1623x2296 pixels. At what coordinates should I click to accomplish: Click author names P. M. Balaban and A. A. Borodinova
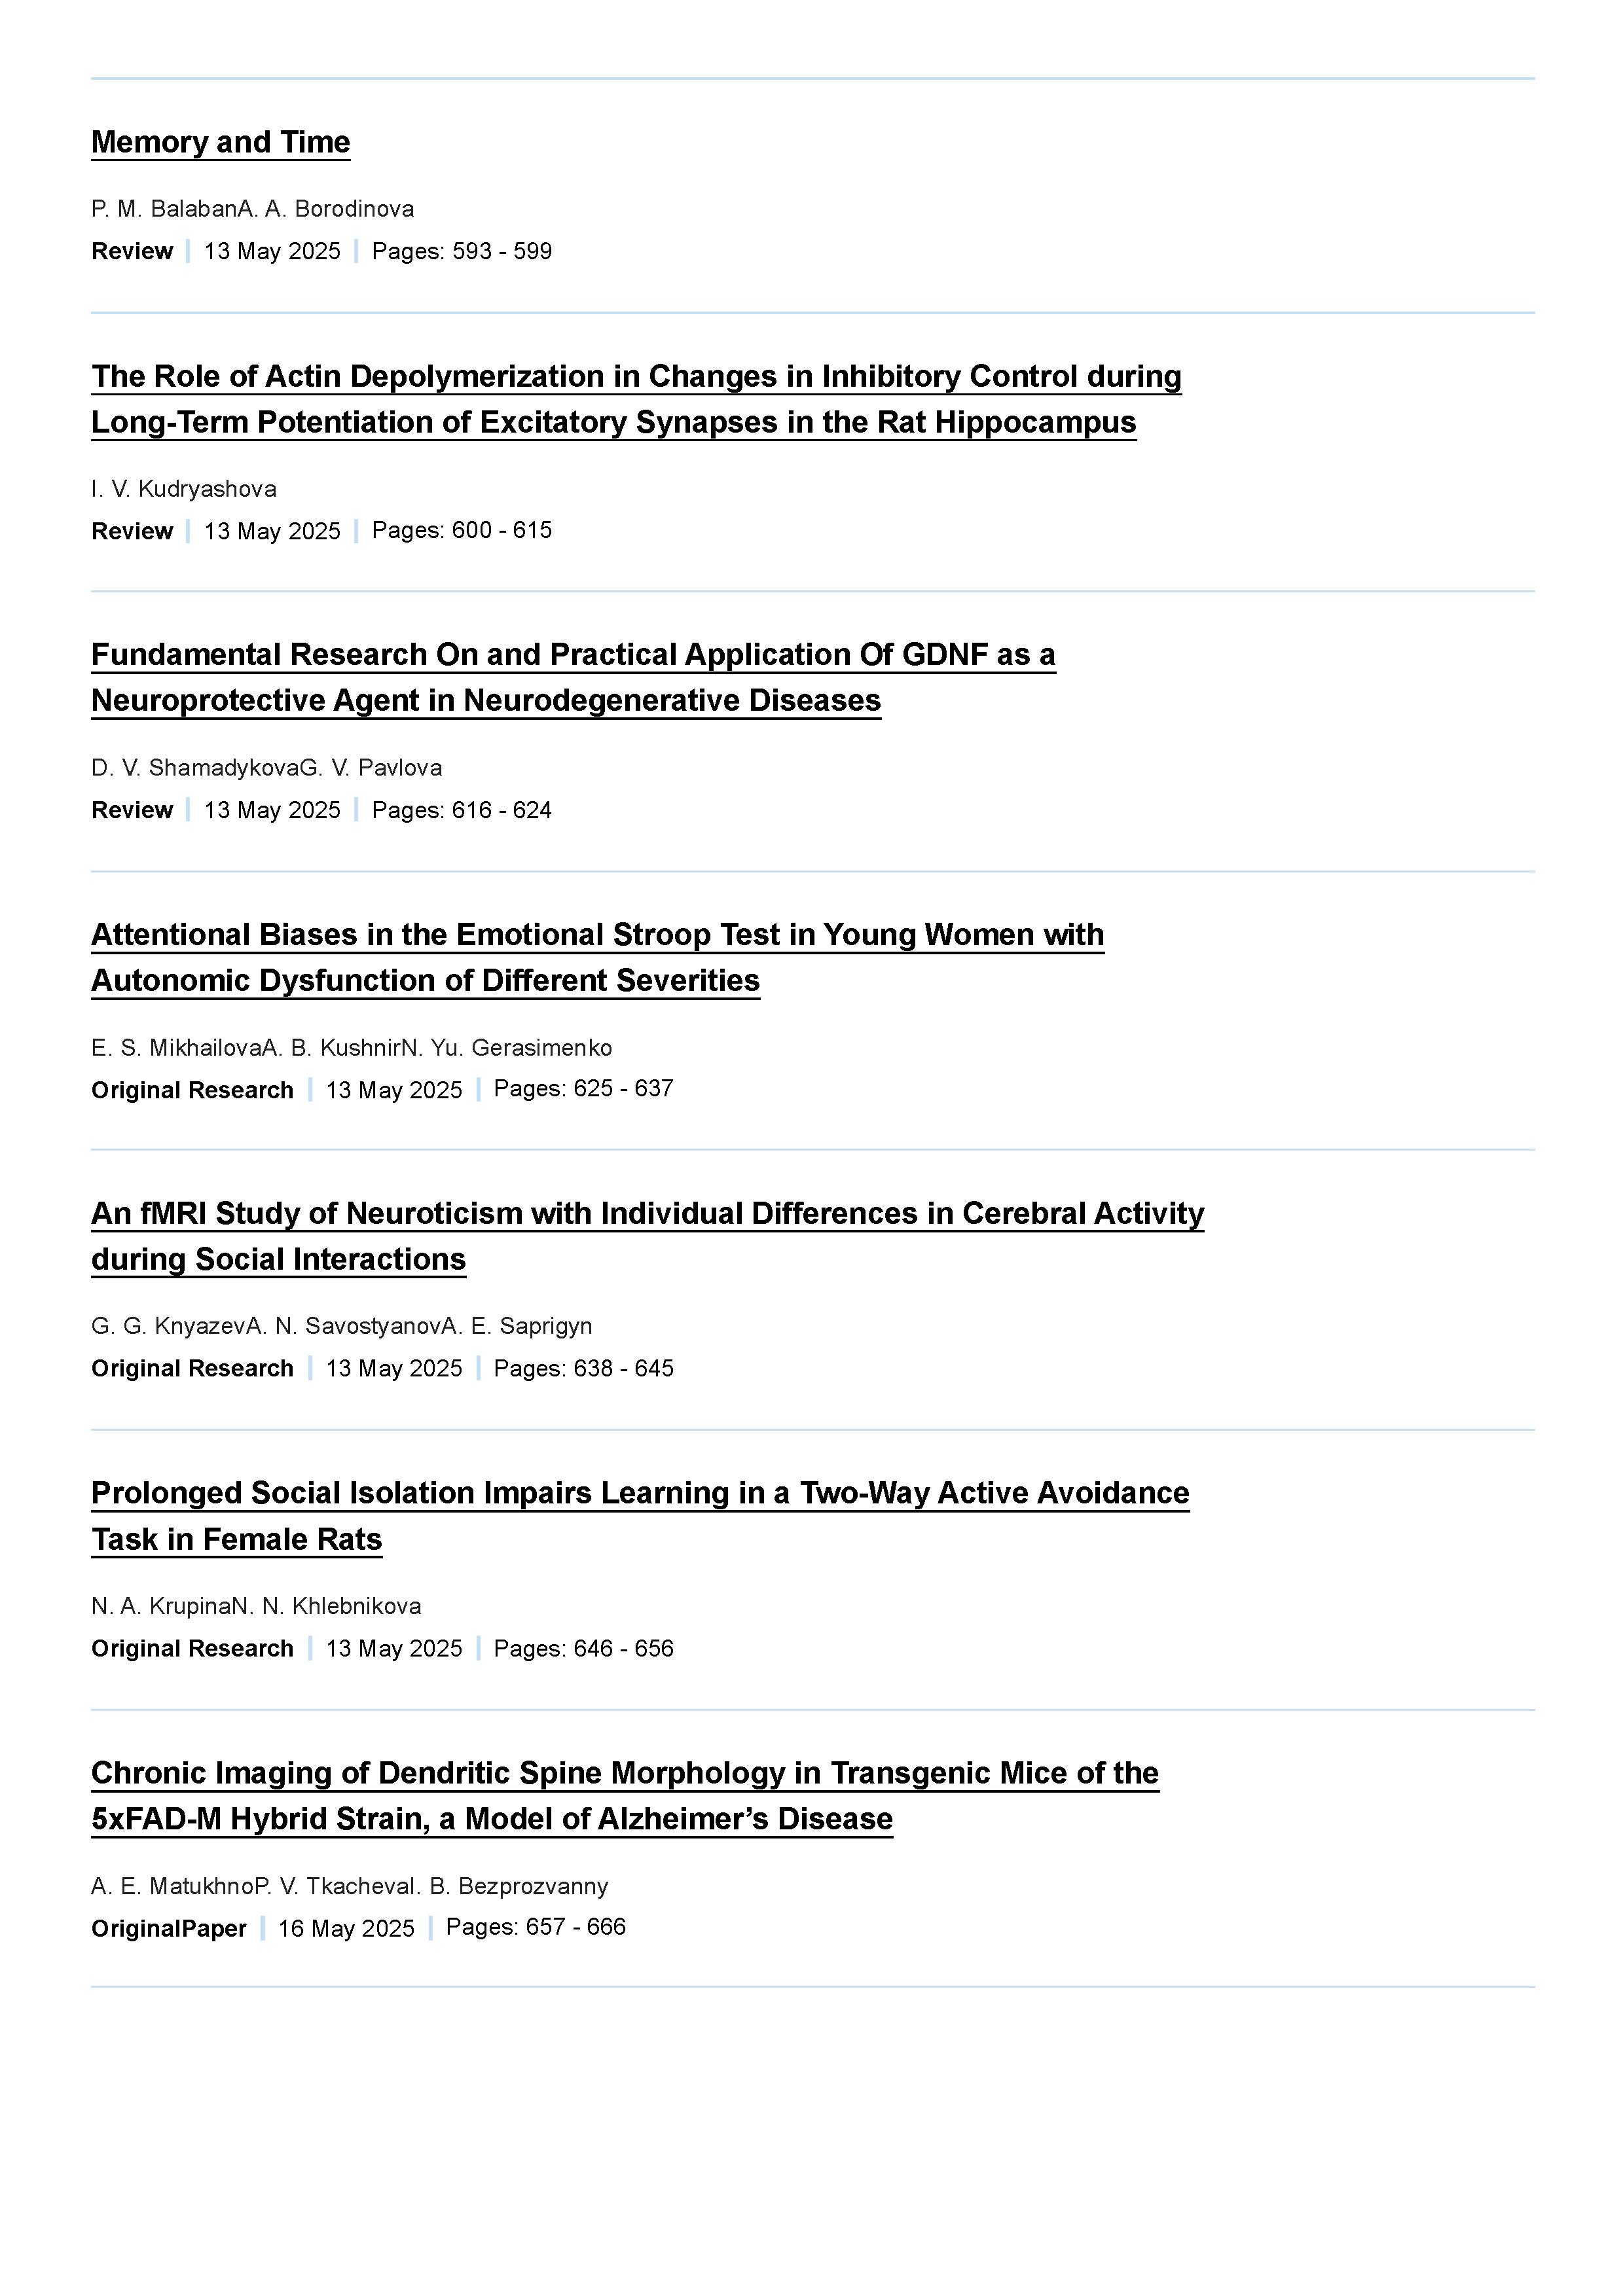[x=252, y=209]
